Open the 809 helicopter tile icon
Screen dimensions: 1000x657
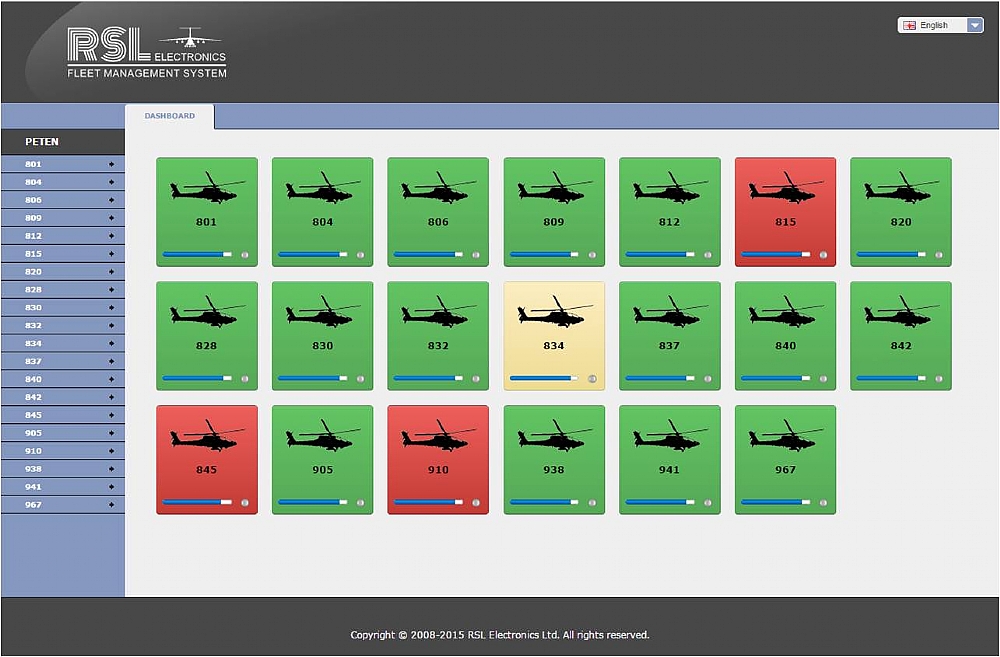(x=554, y=188)
